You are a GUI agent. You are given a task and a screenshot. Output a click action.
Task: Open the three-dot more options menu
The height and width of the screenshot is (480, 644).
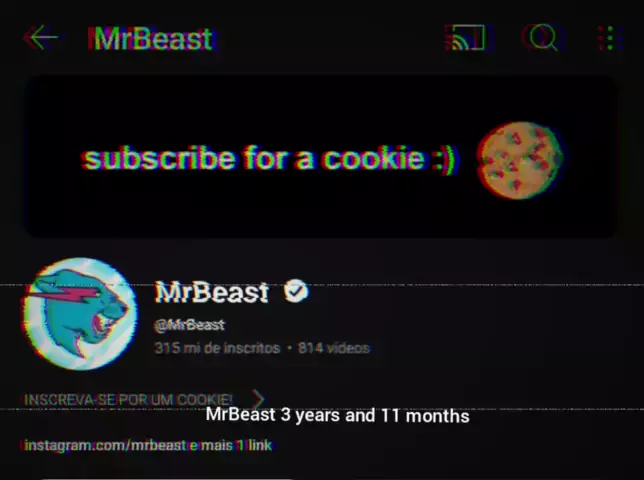610,38
